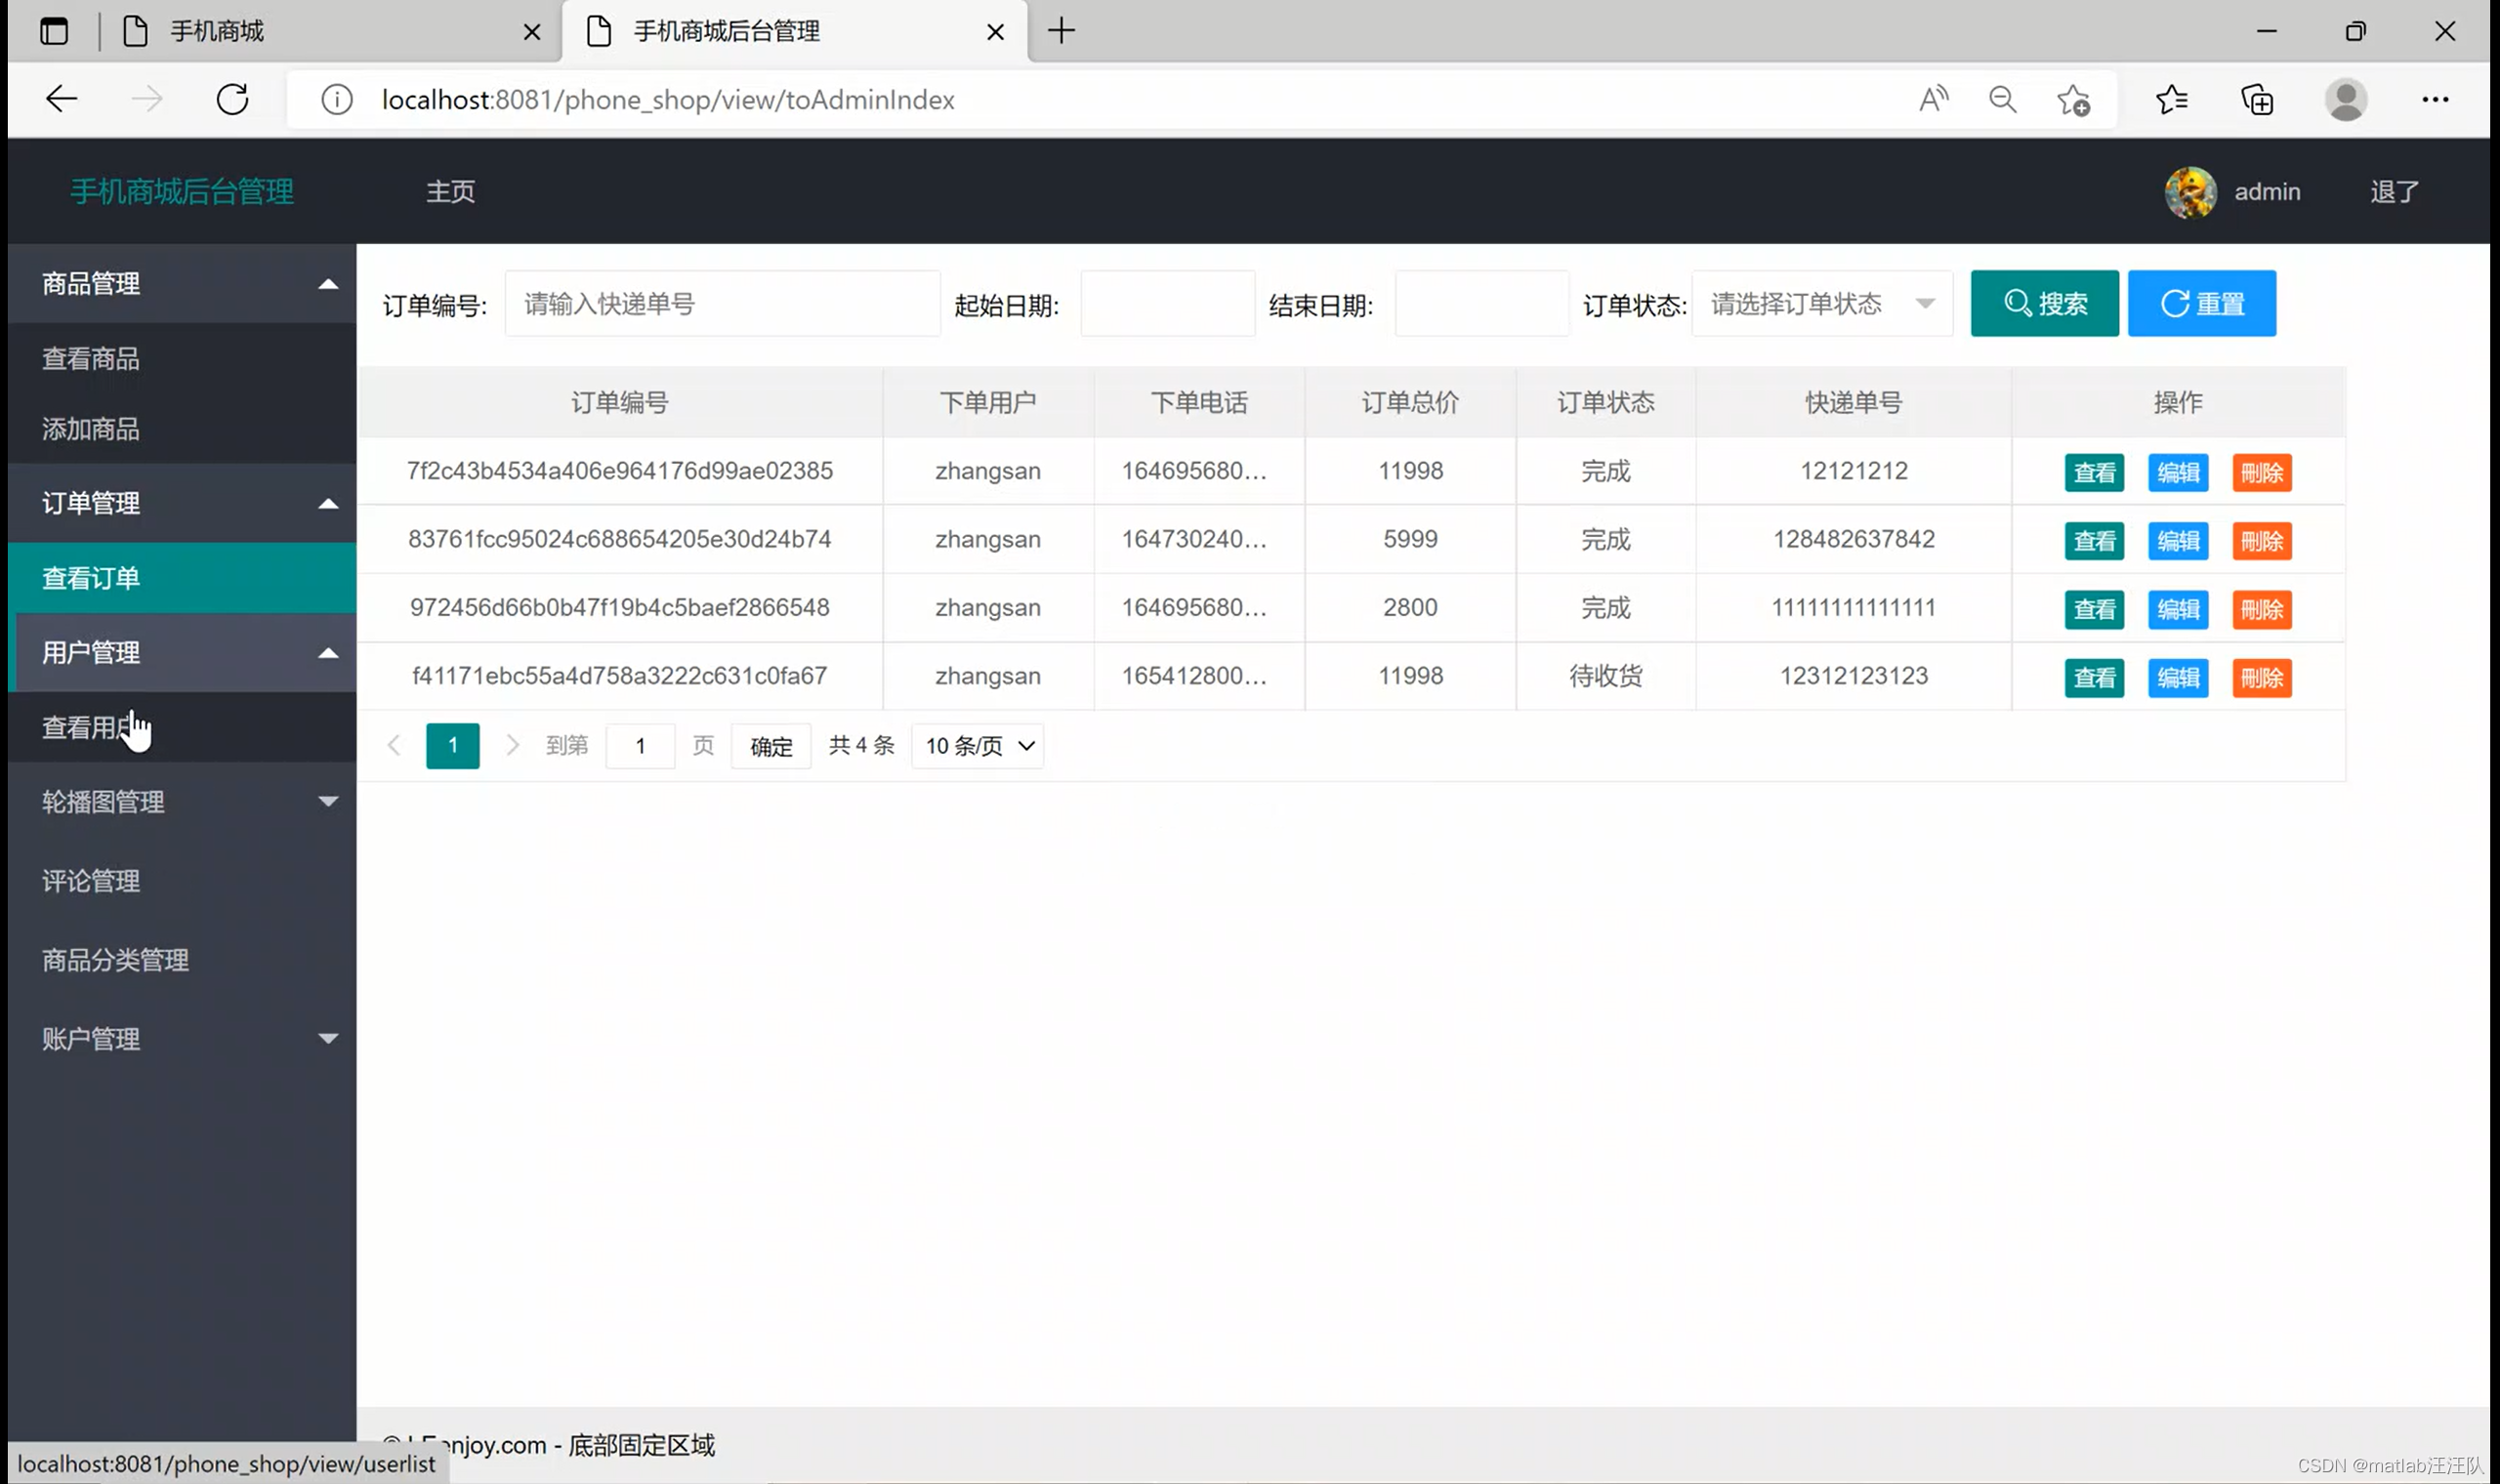Select 查看用户 in the sidebar
The height and width of the screenshot is (1484, 2500).
[90, 728]
